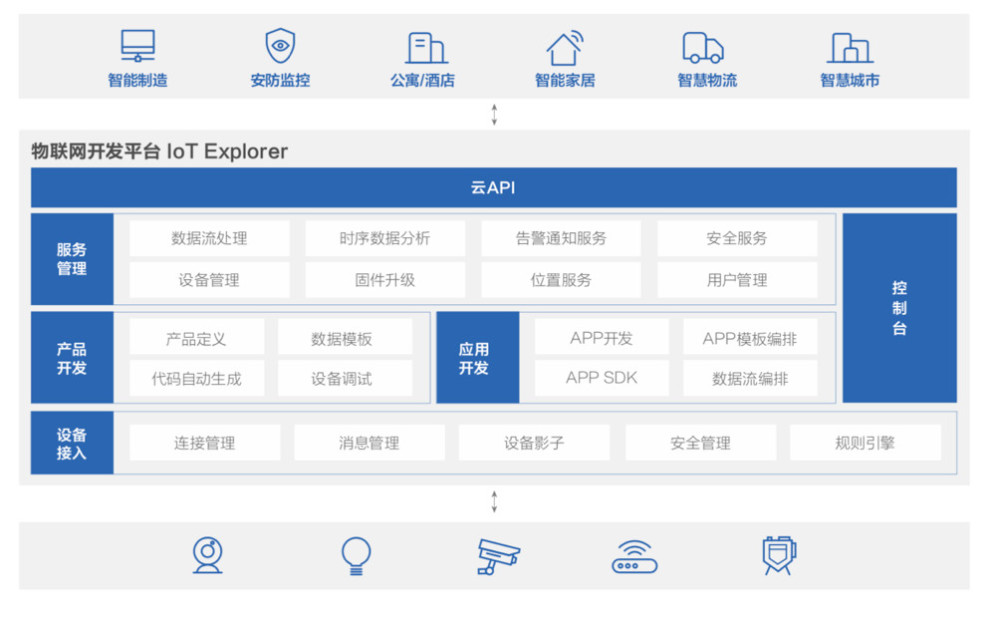Choose the 数据流编排 box
The image size is (1000, 619).
[750, 378]
